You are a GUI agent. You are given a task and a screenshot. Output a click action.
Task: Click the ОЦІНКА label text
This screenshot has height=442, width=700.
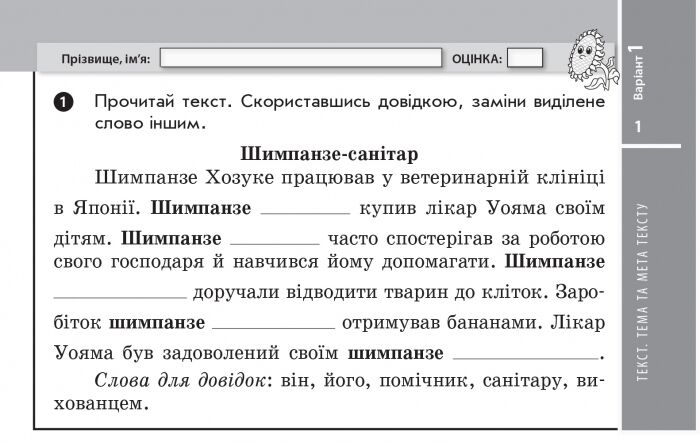point(477,60)
